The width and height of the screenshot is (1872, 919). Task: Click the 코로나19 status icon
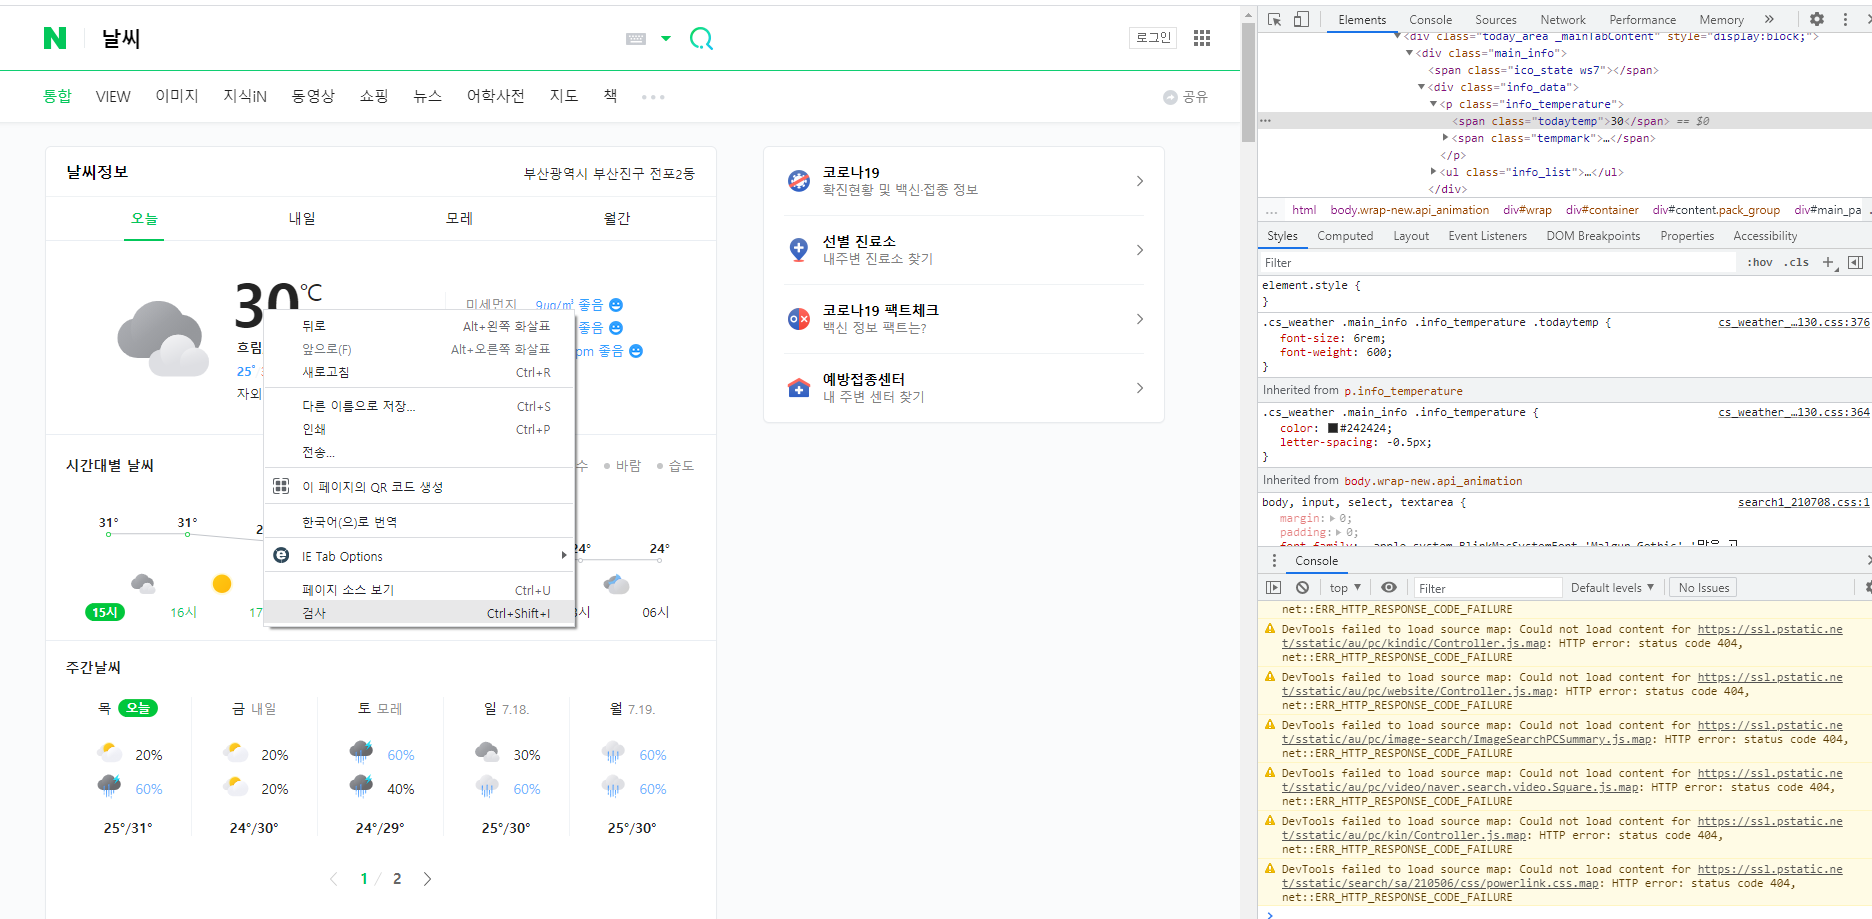[x=798, y=181]
